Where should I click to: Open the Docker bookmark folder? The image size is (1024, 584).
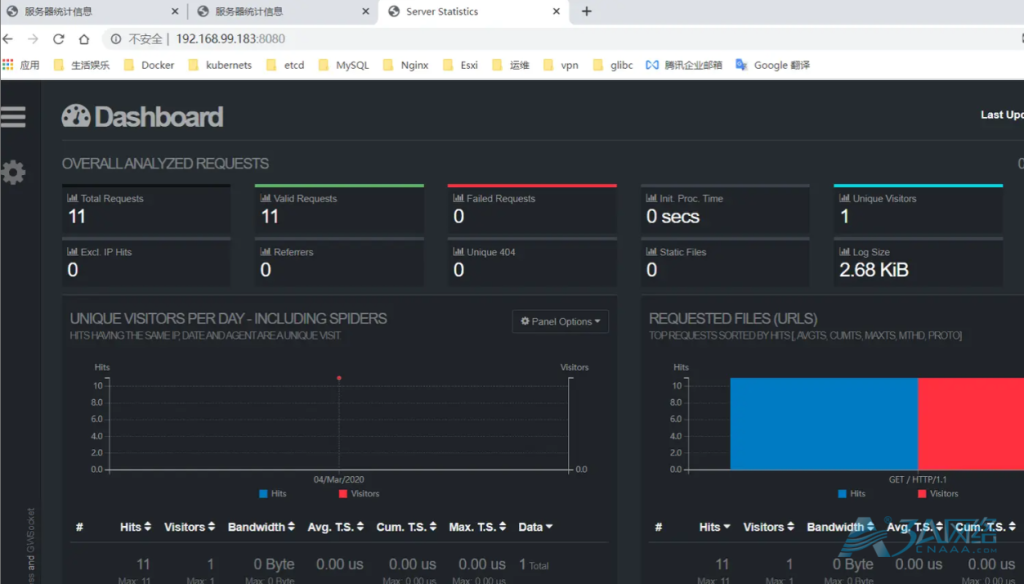148,65
